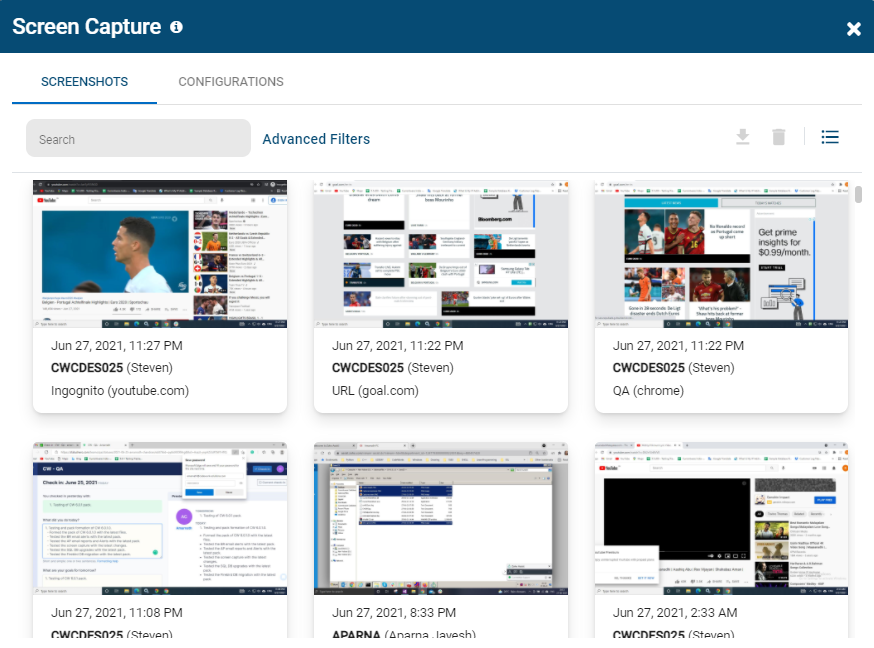Delete screenshots using the trash icon
The height and width of the screenshot is (648, 874).
[x=779, y=137]
